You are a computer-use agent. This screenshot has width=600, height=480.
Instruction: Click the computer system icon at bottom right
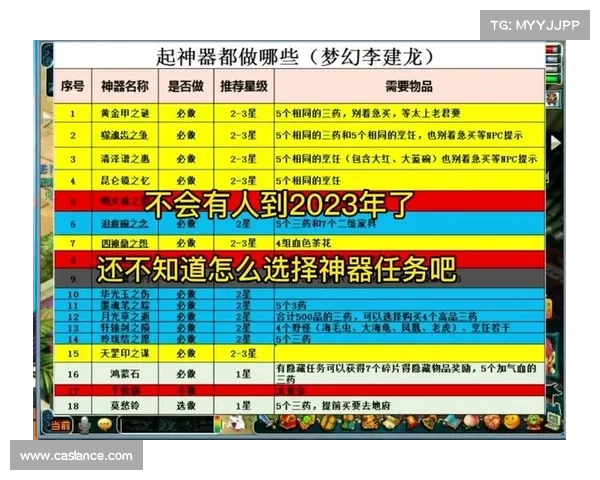(x=554, y=421)
